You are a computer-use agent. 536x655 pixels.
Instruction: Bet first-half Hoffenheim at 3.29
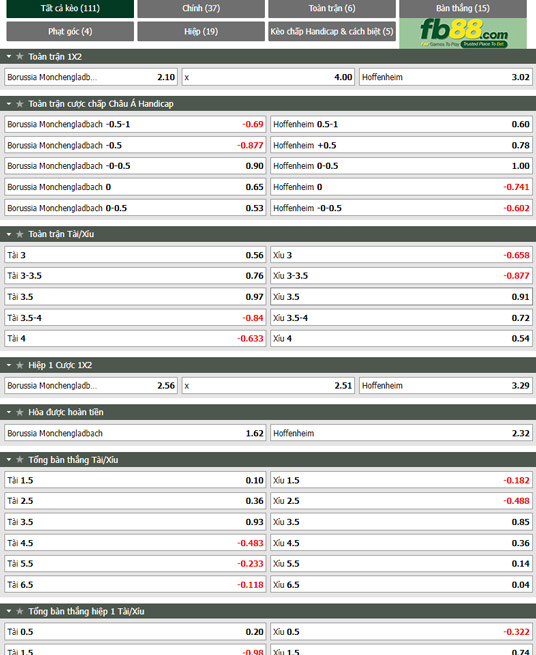[445, 386]
